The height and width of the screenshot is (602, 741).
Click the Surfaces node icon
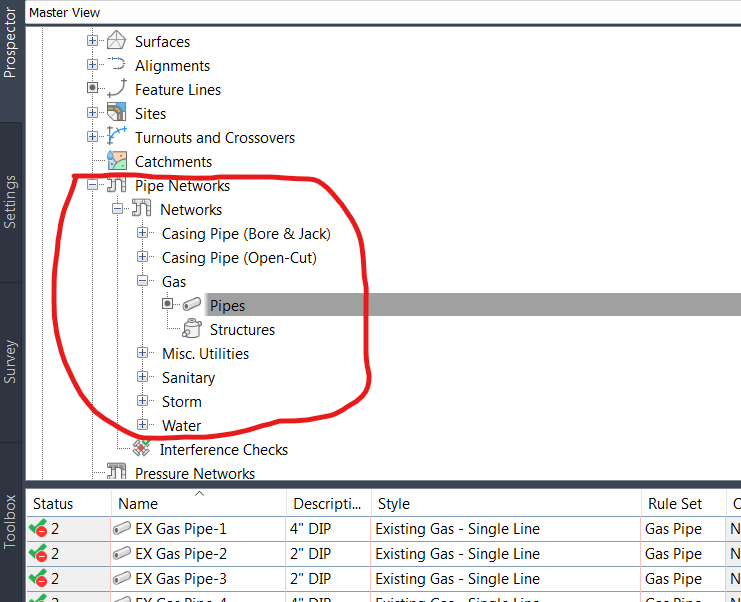tap(116, 41)
